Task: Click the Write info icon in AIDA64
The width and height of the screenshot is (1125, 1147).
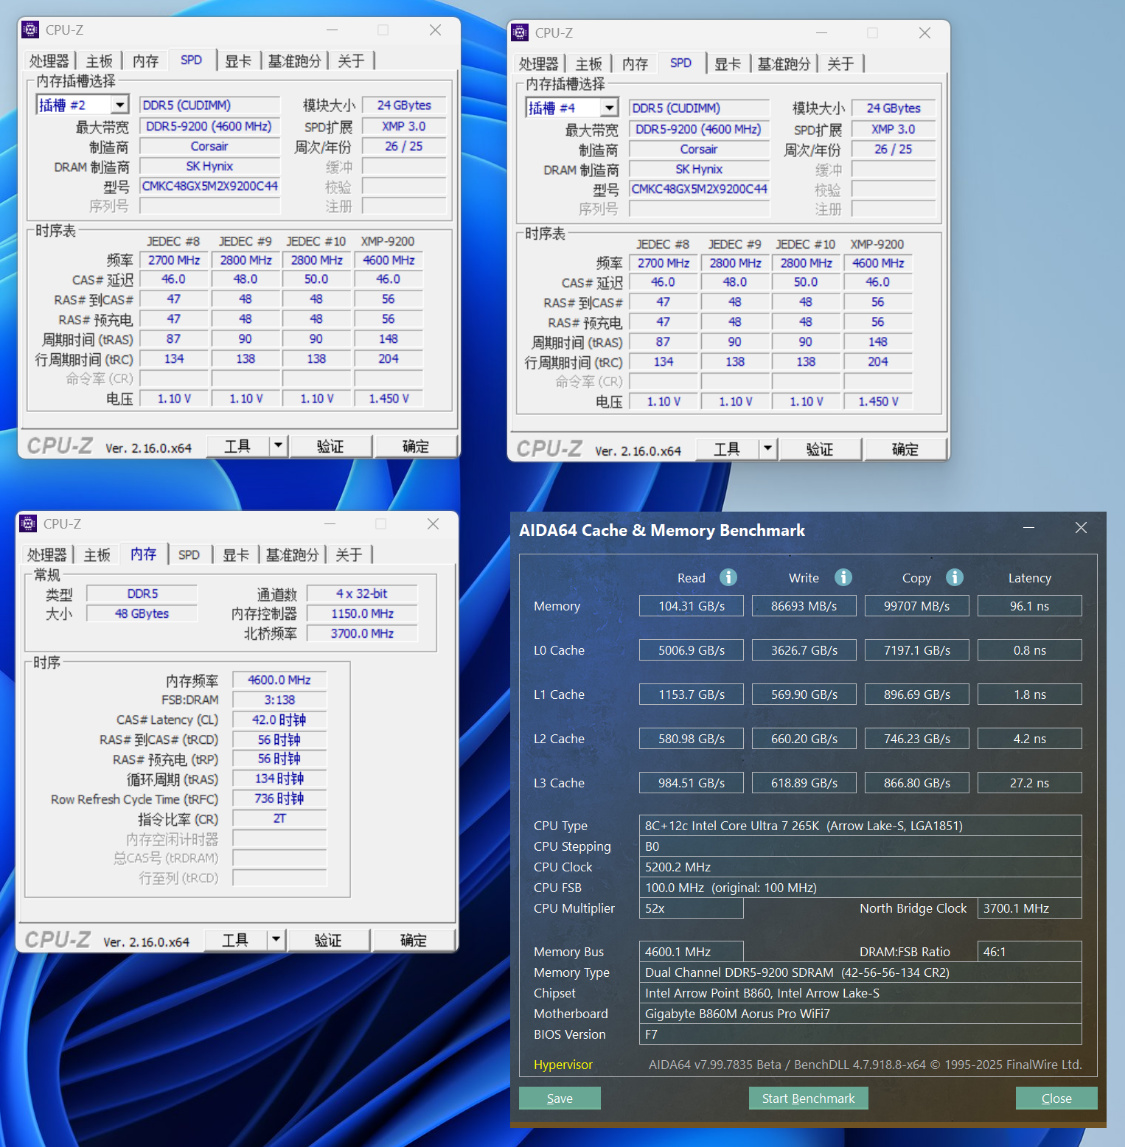Action: [x=843, y=577]
